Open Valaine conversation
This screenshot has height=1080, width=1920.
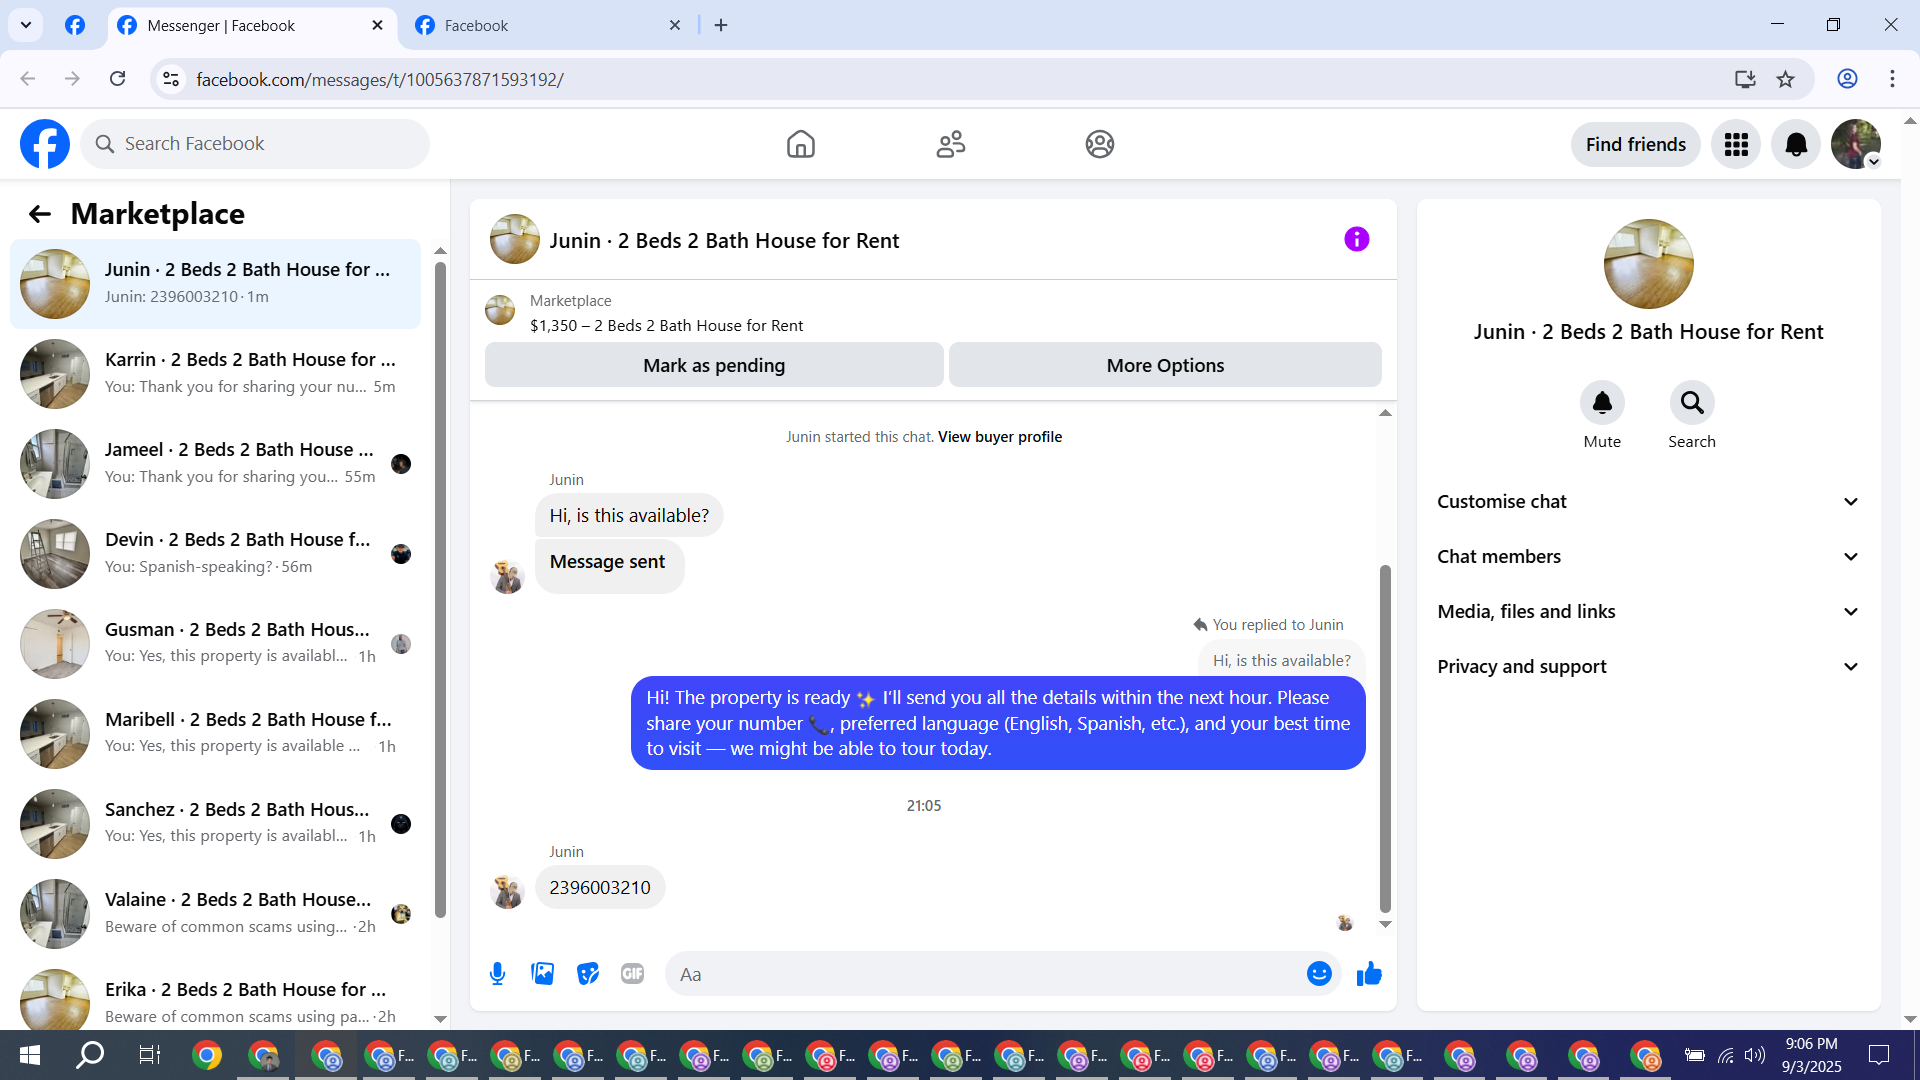[x=215, y=913]
